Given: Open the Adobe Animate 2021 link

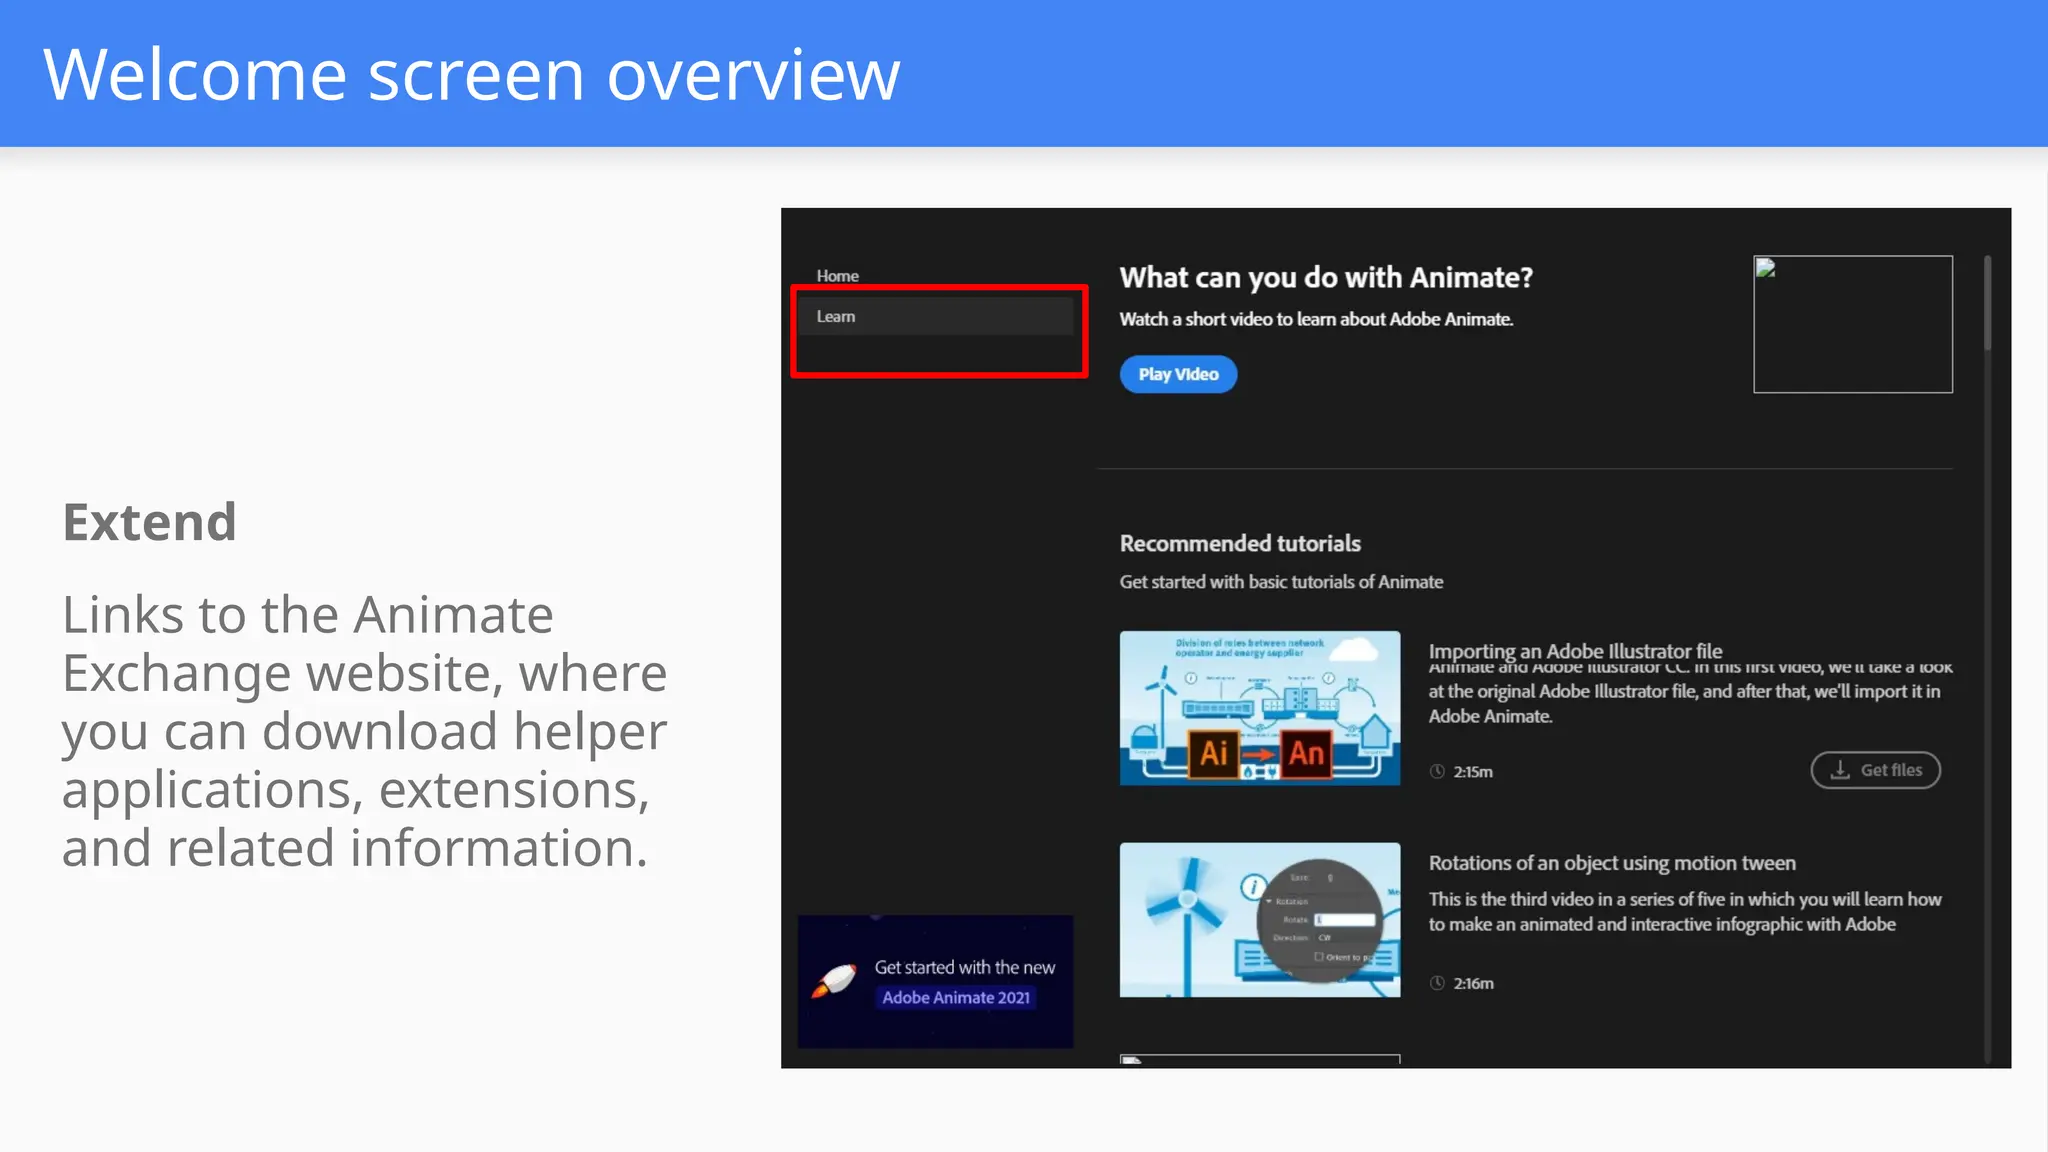Looking at the screenshot, I should click(x=955, y=997).
